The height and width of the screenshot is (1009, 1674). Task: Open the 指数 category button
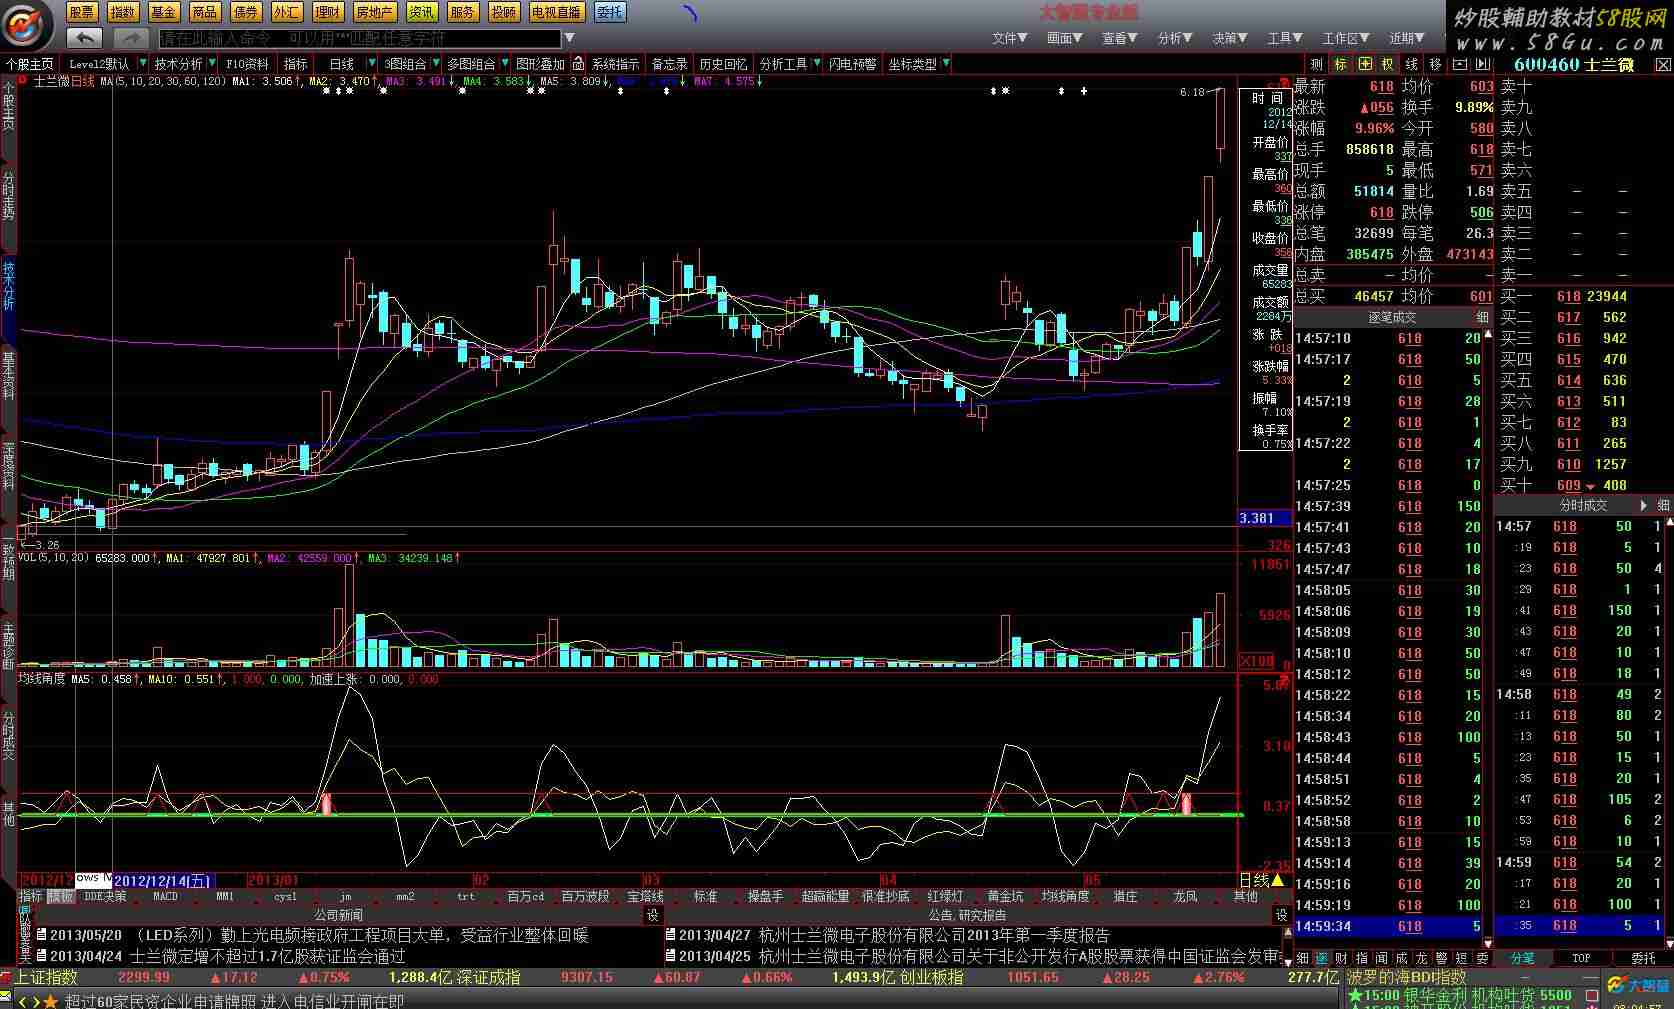[x=123, y=12]
